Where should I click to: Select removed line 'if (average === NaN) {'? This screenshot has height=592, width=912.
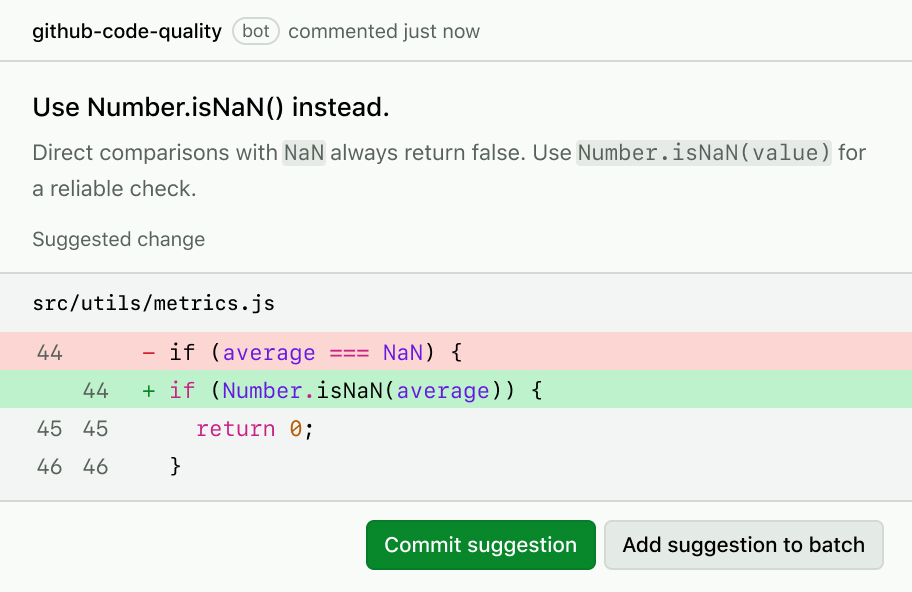pyautogui.click(x=456, y=352)
